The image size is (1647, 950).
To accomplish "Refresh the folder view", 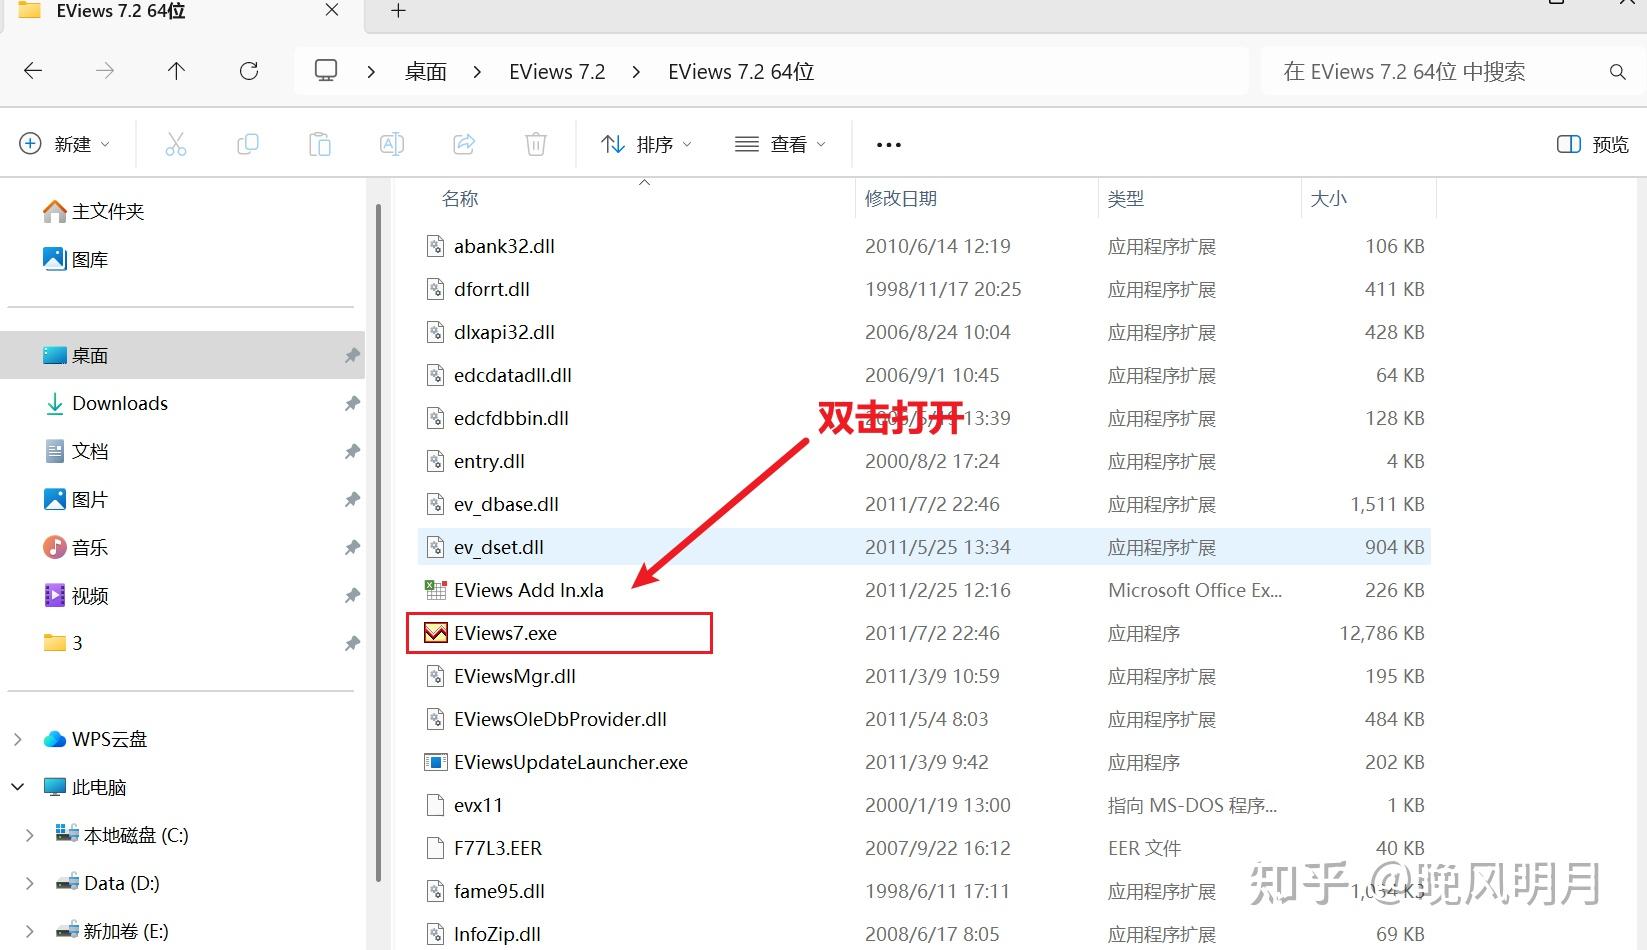I will 248,70.
